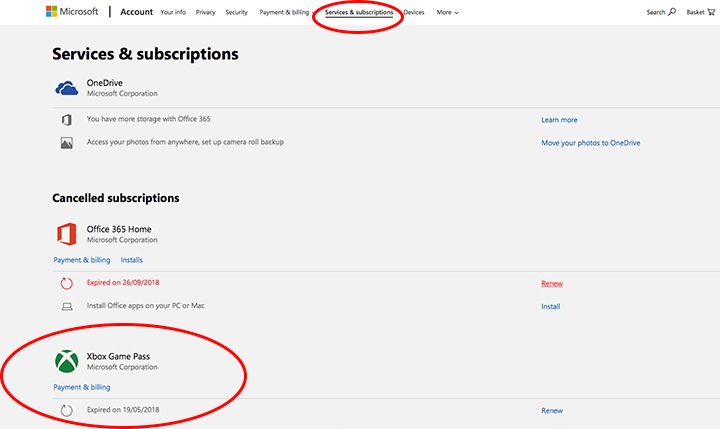
Task: Click the Microsoft logo
Action: click(72, 12)
